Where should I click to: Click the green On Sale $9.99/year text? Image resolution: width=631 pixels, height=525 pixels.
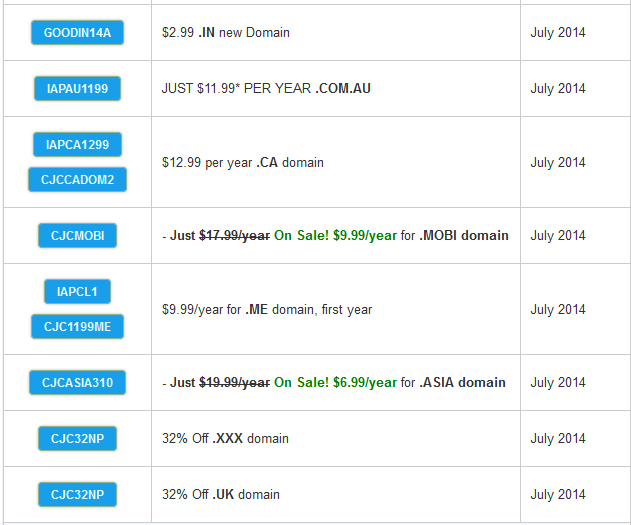[x=335, y=235]
